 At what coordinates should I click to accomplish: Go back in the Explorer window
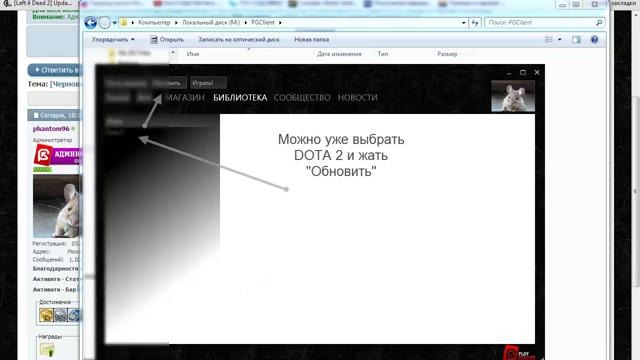[x=90, y=22]
